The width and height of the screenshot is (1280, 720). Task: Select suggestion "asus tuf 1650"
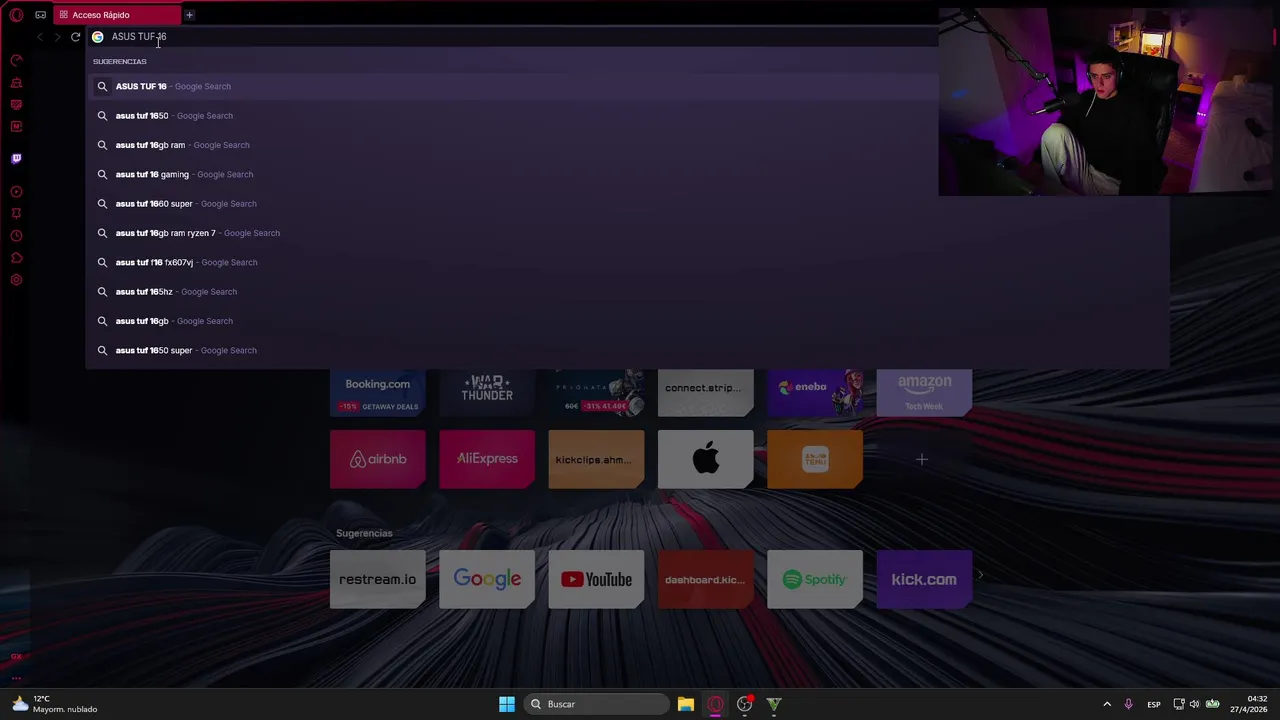point(512,116)
